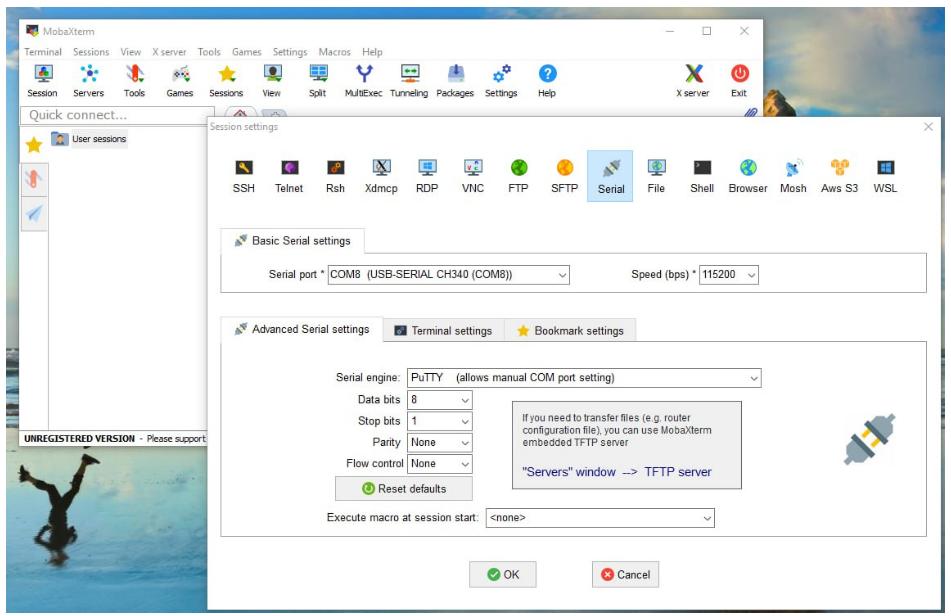Select the WSL session type
Screen dimensions: 951x616
[x=885, y=175]
